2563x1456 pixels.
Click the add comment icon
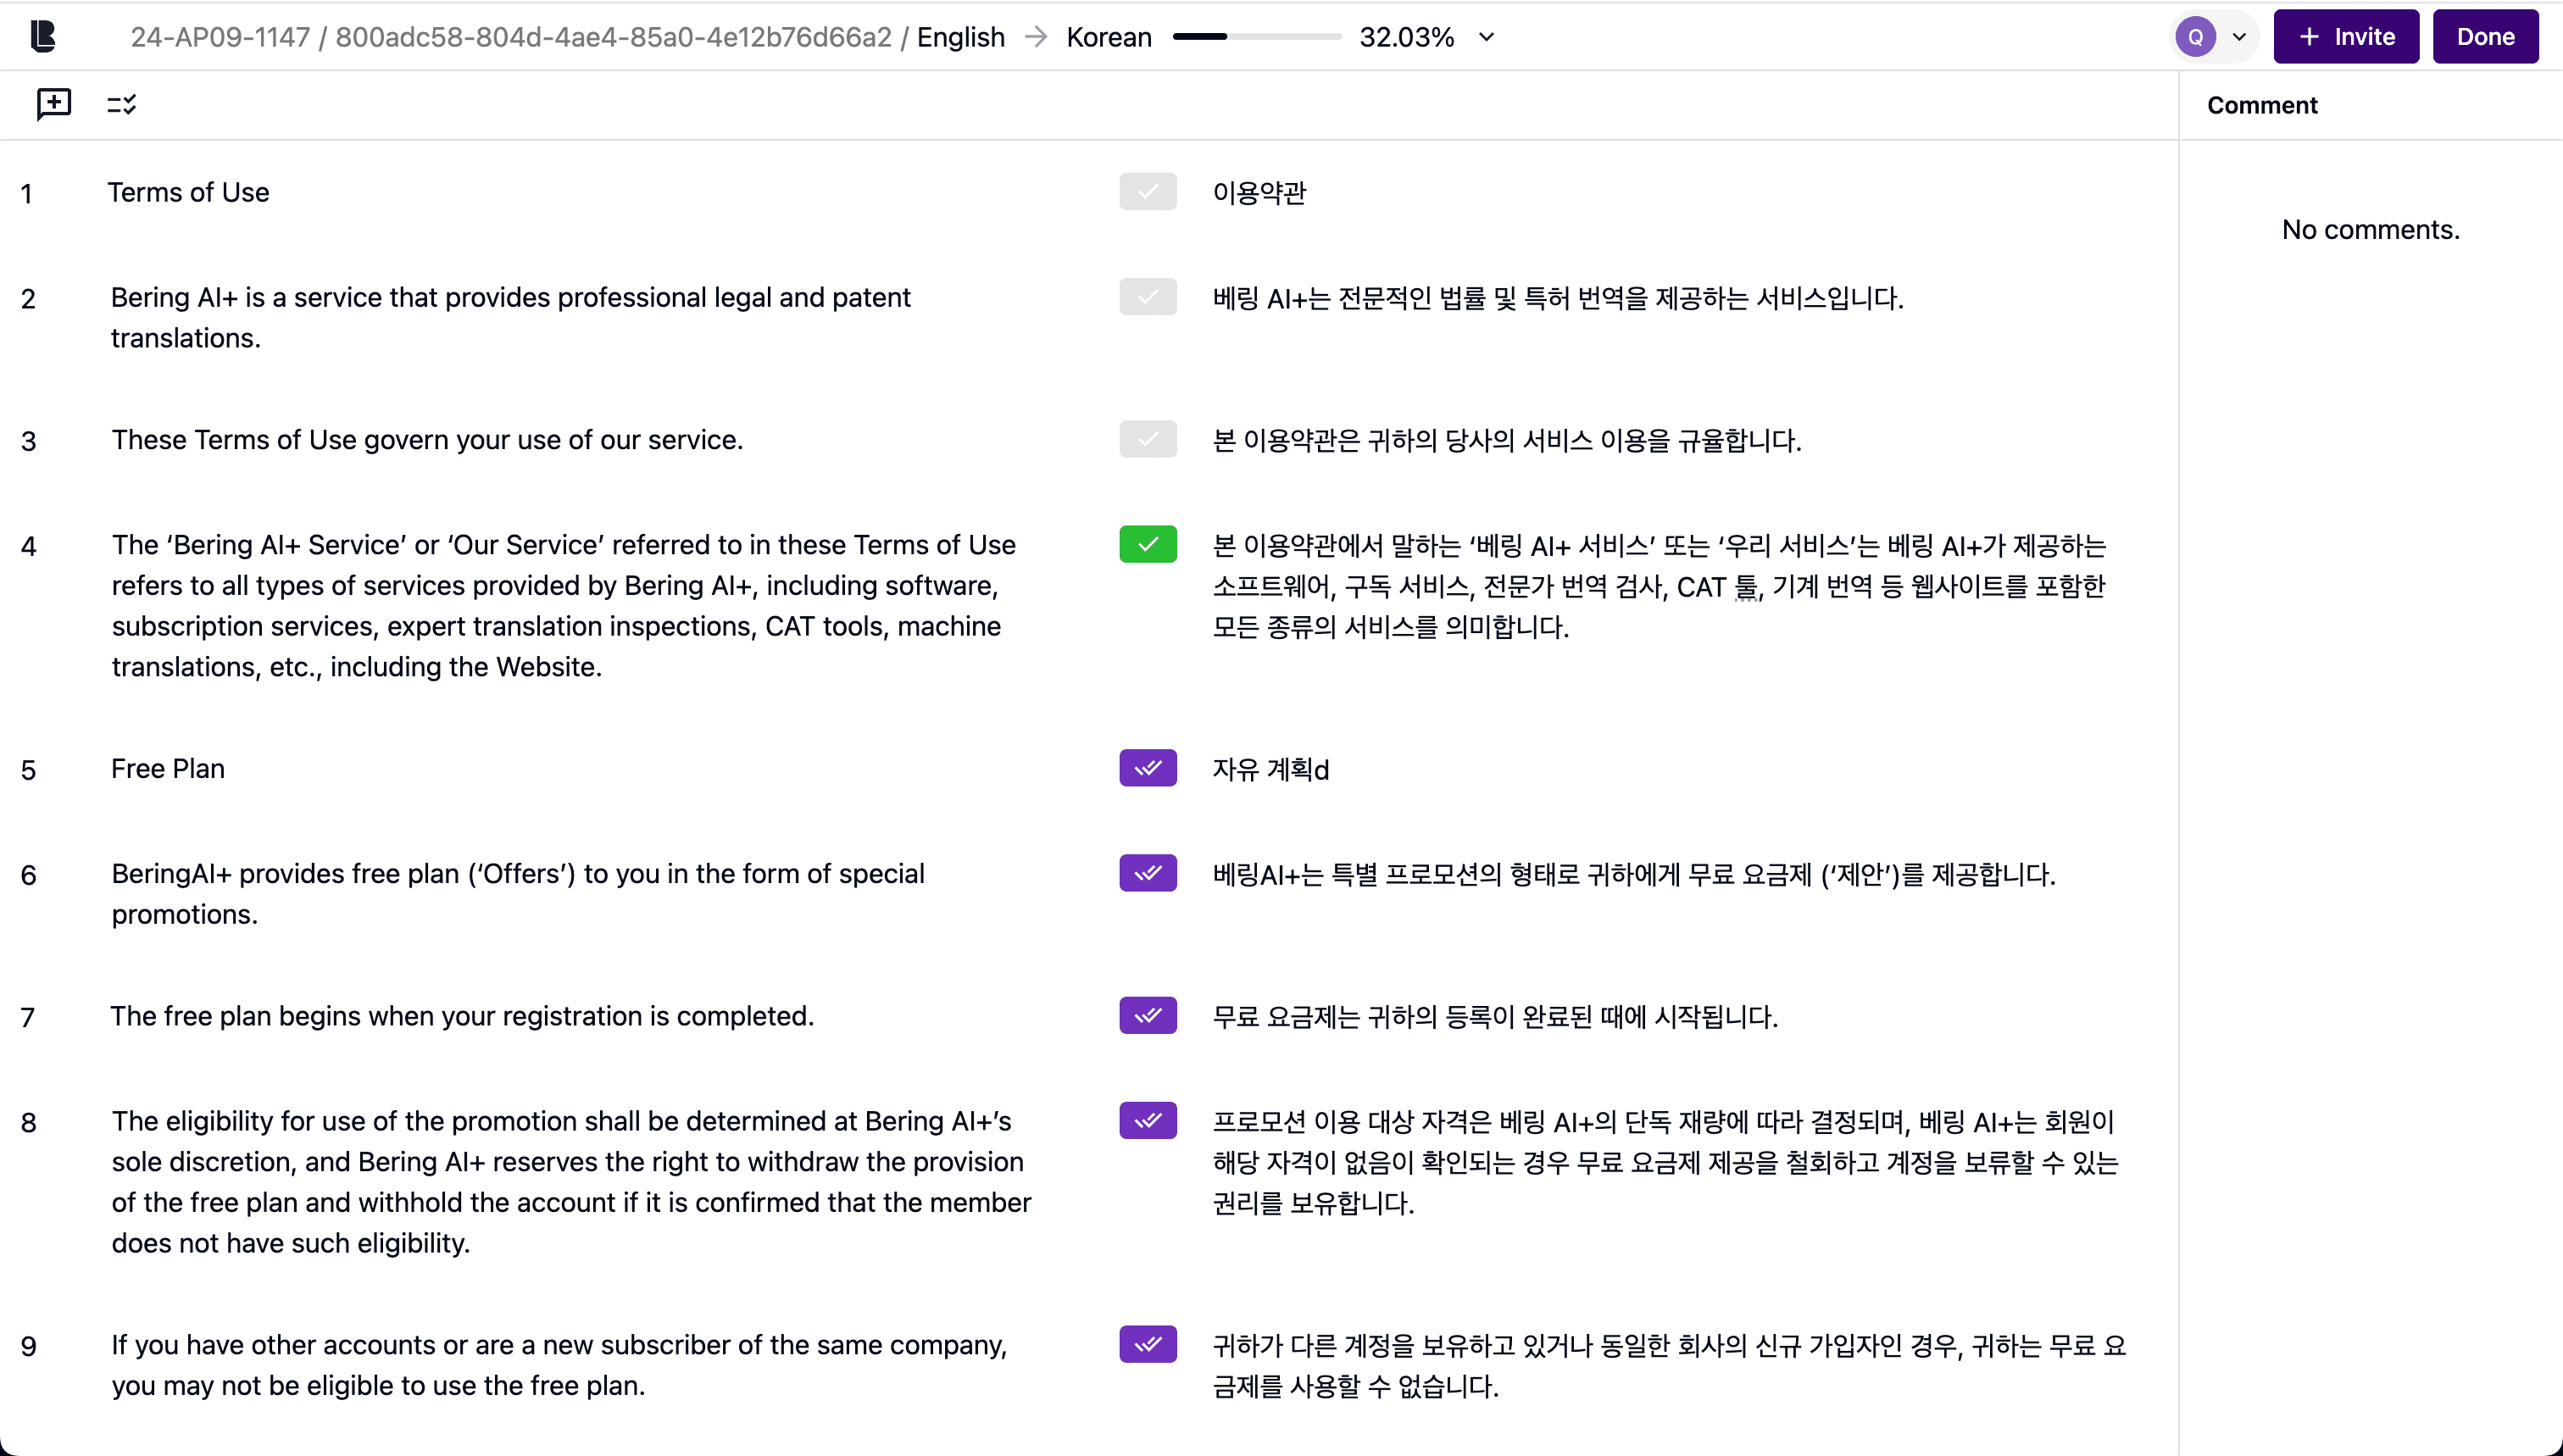(53, 103)
